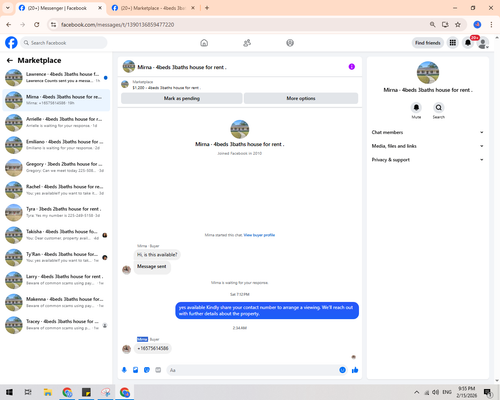The height and width of the screenshot is (400, 500).
Task: Go back with the browser back arrow
Action: pyautogui.click(x=9, y=24)
